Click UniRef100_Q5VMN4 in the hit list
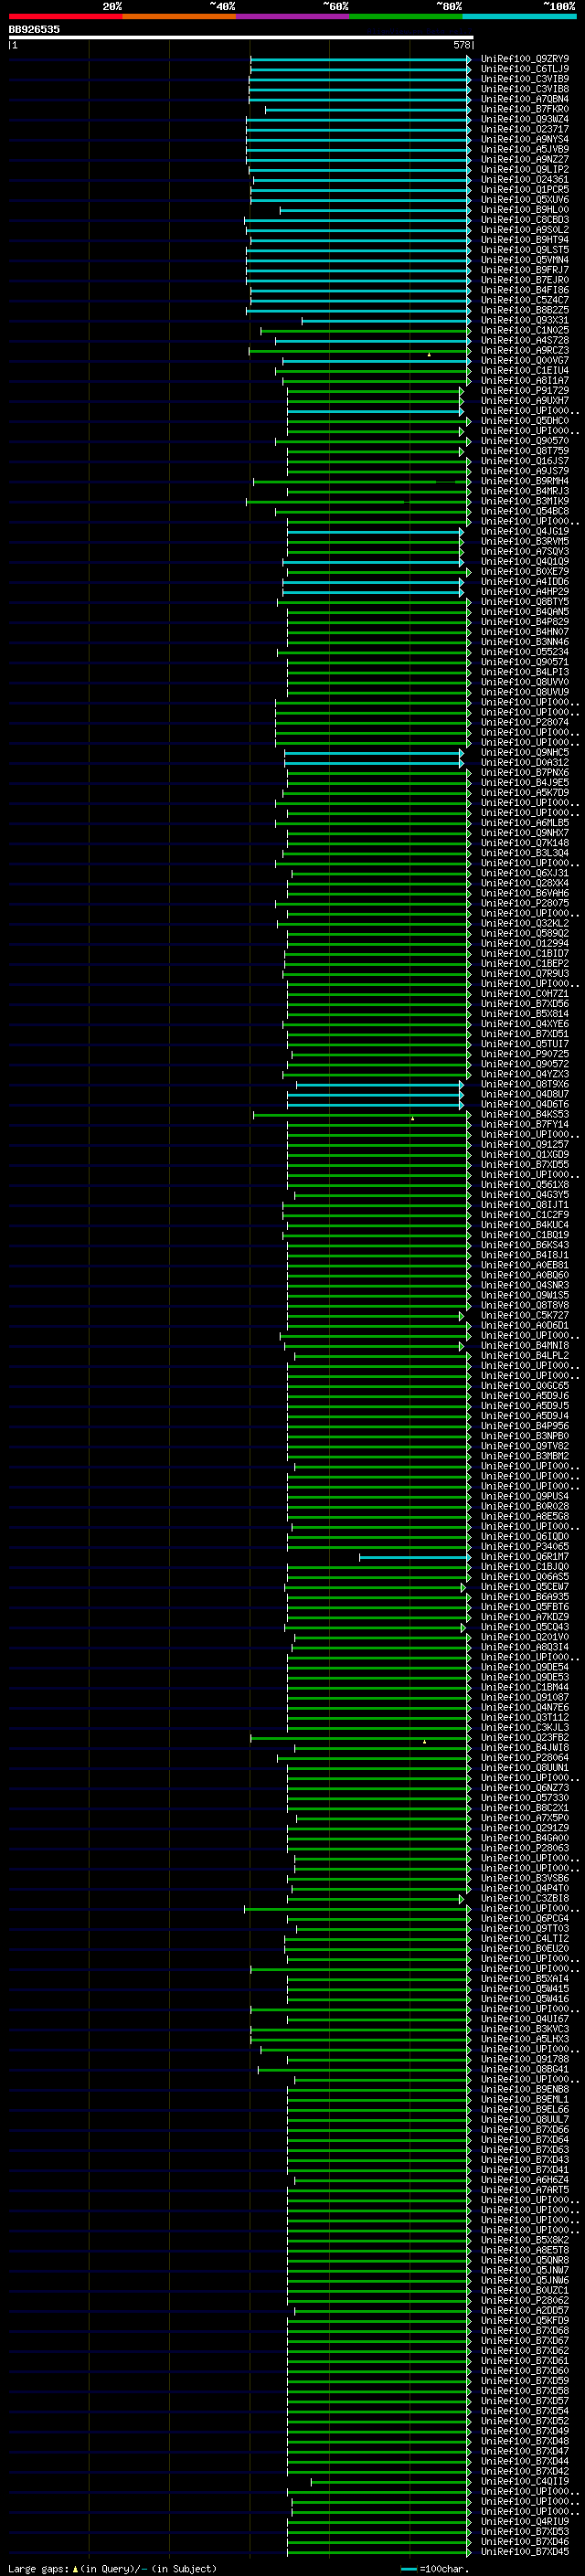The image size is (585, 2576). point(525,260)
